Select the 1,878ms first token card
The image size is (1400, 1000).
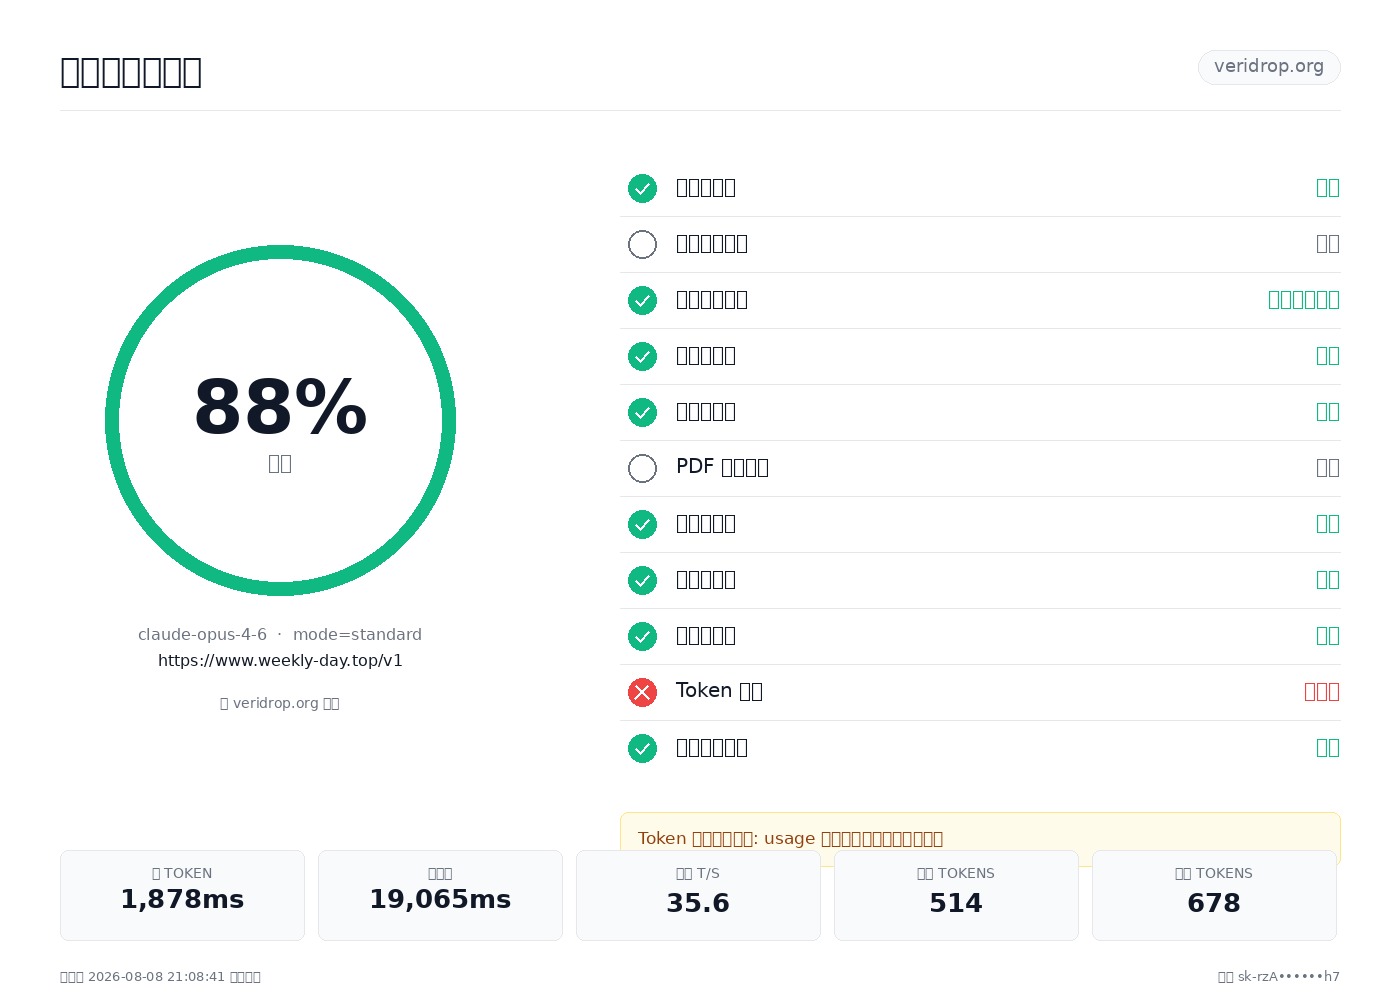(182, 895)
